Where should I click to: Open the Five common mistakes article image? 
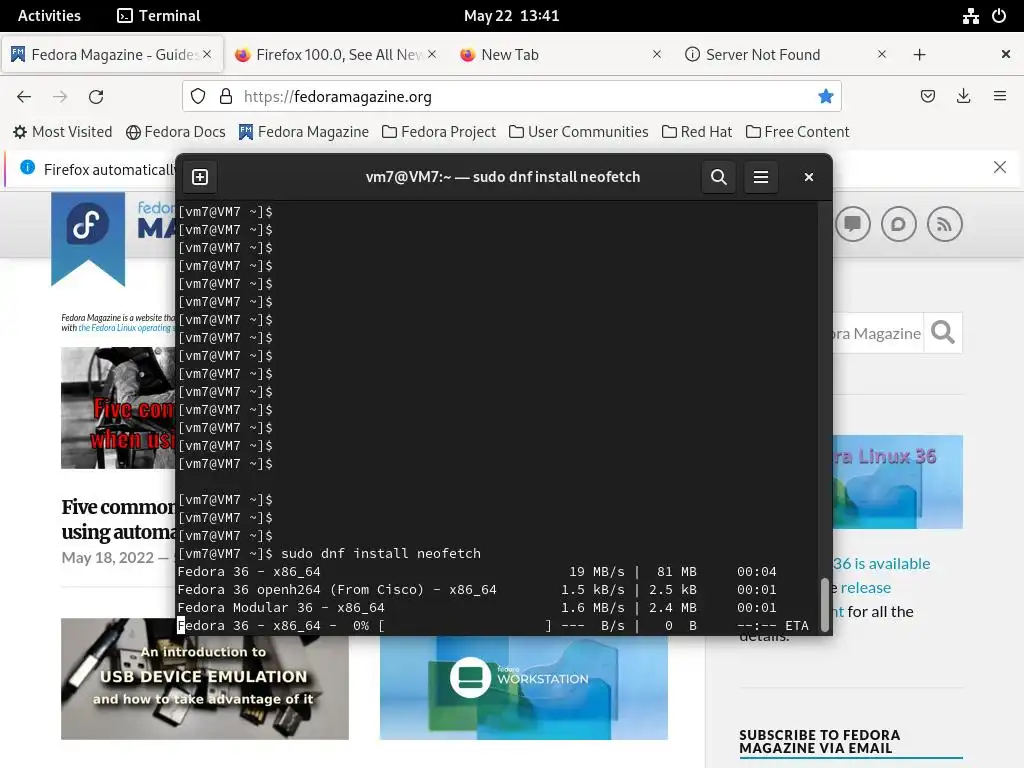click(118, 408)
